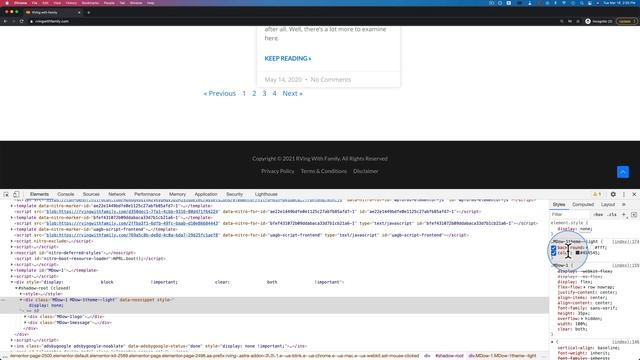Open the Security tab
The height and width of the screenshot is (360, 640).
click(x=234, y=194)
